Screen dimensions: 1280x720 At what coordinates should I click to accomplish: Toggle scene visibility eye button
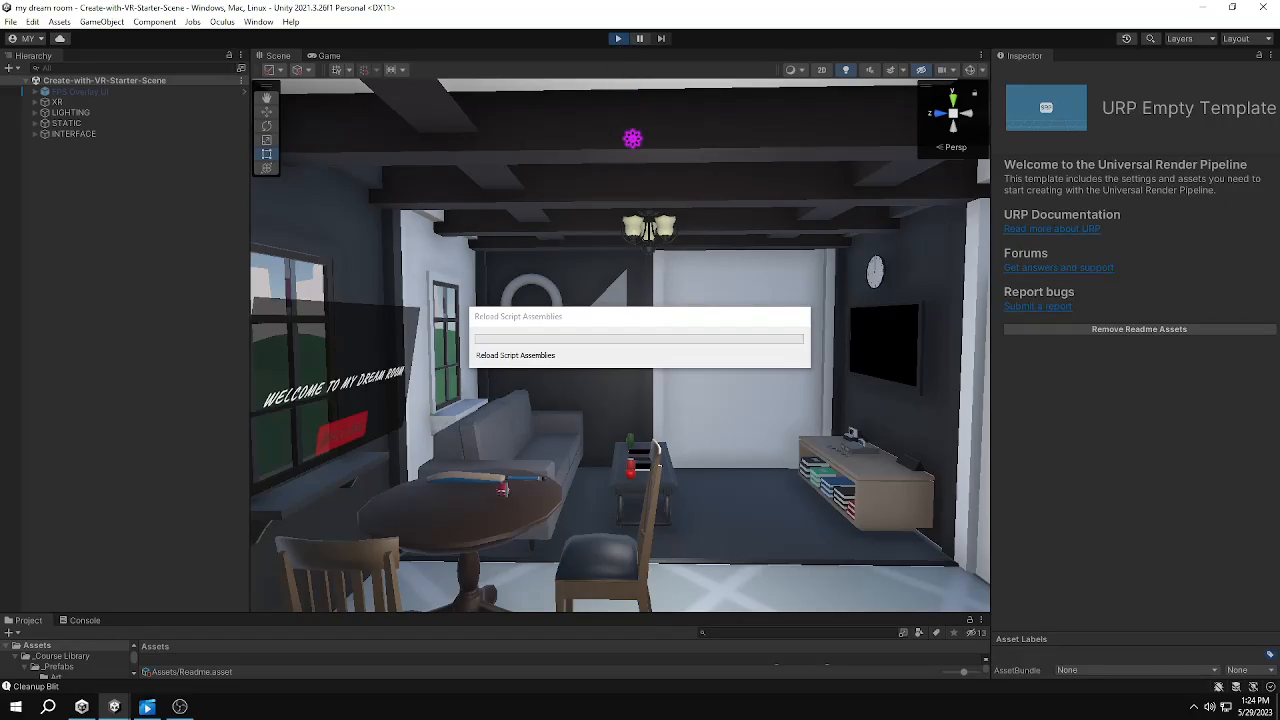(921, 70)
